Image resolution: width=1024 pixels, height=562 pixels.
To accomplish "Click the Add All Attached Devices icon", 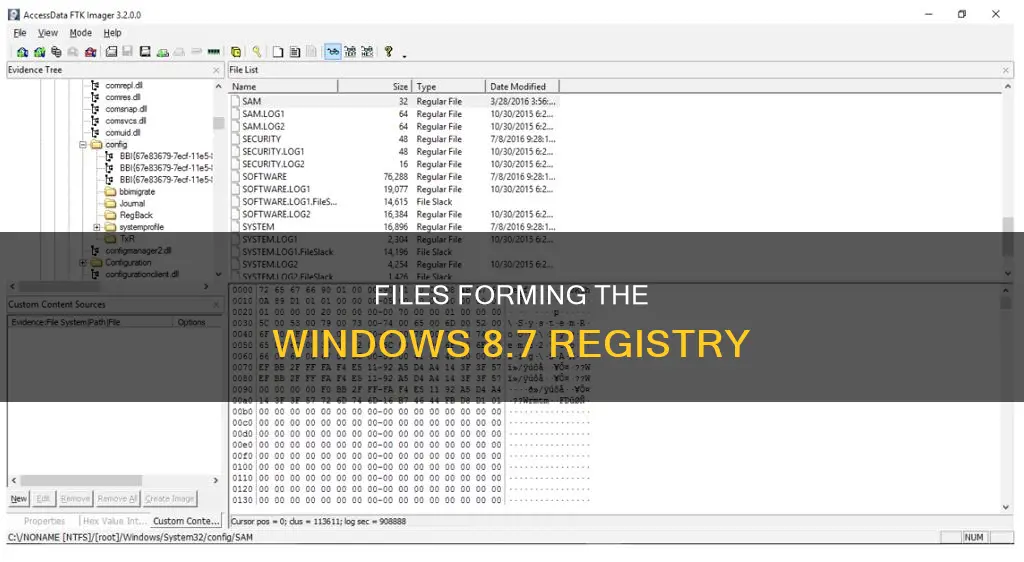I will coord(39,52).
